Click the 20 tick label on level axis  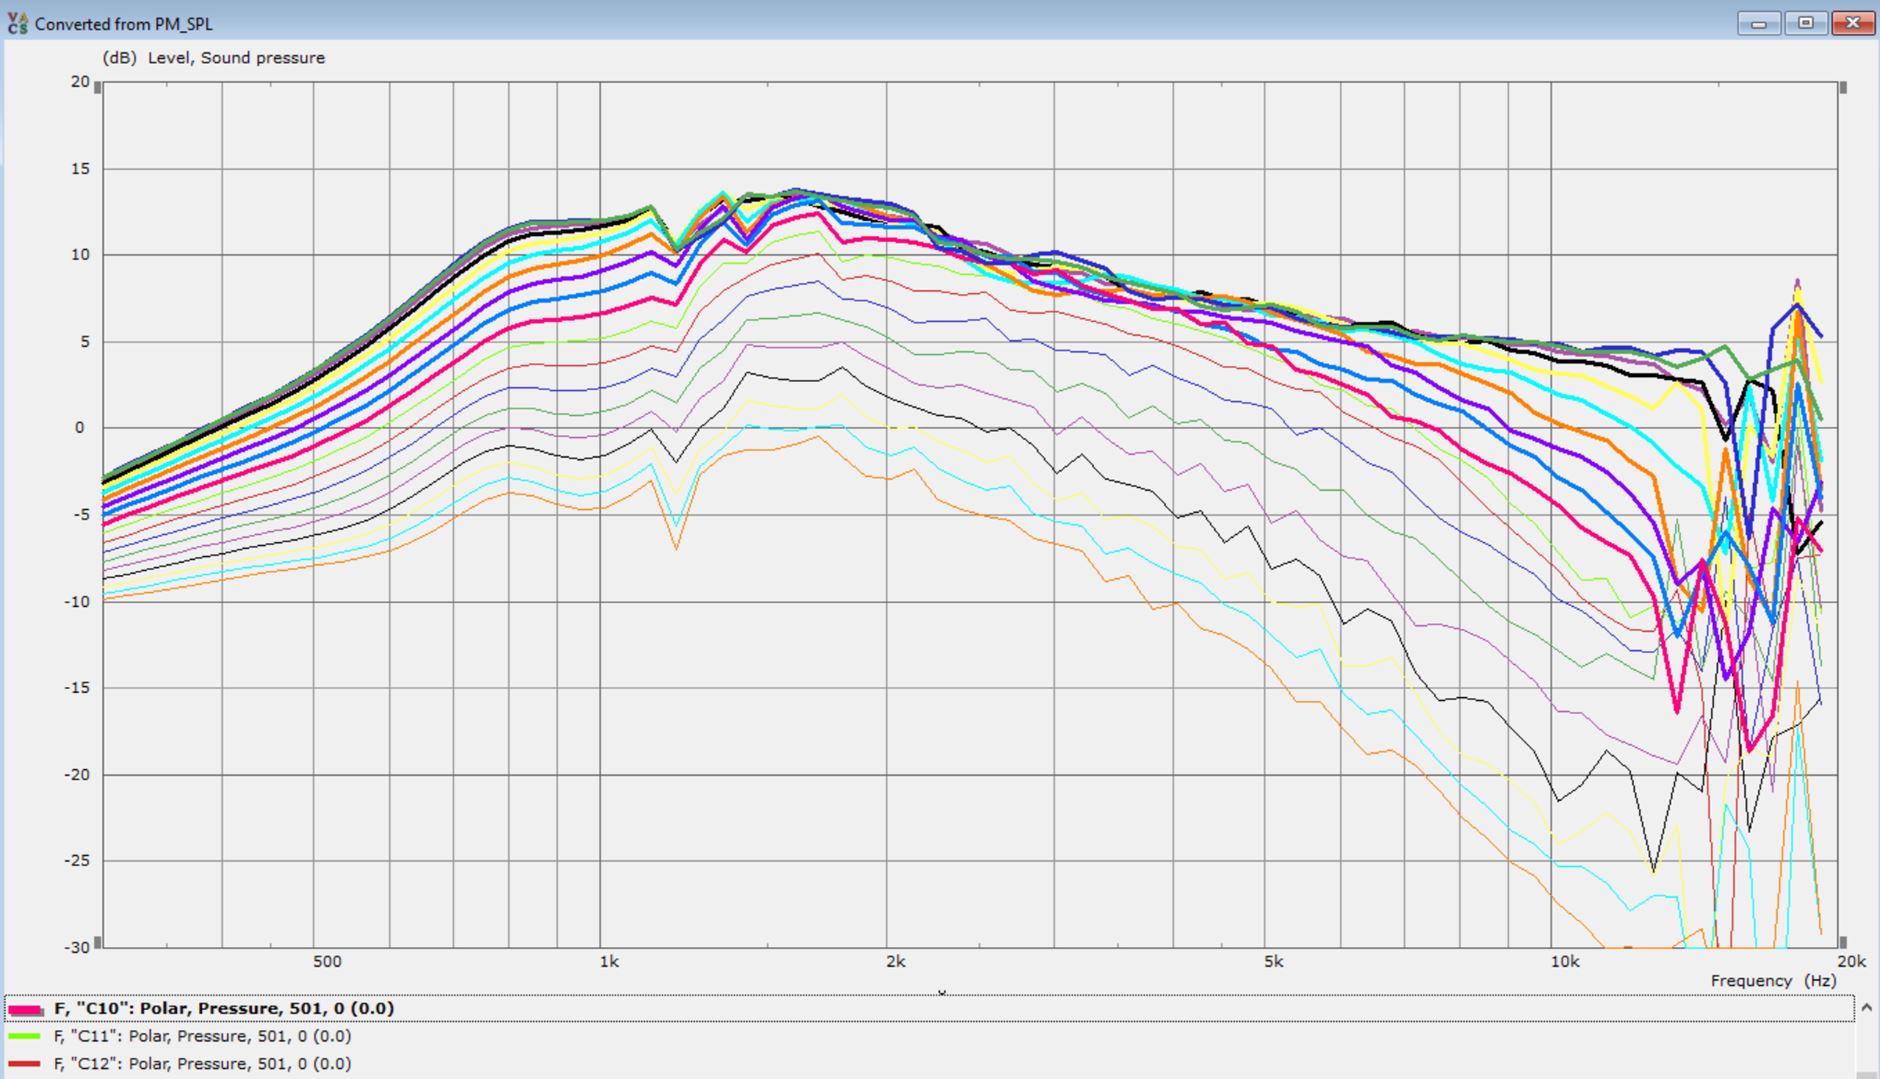pos(80,82)
